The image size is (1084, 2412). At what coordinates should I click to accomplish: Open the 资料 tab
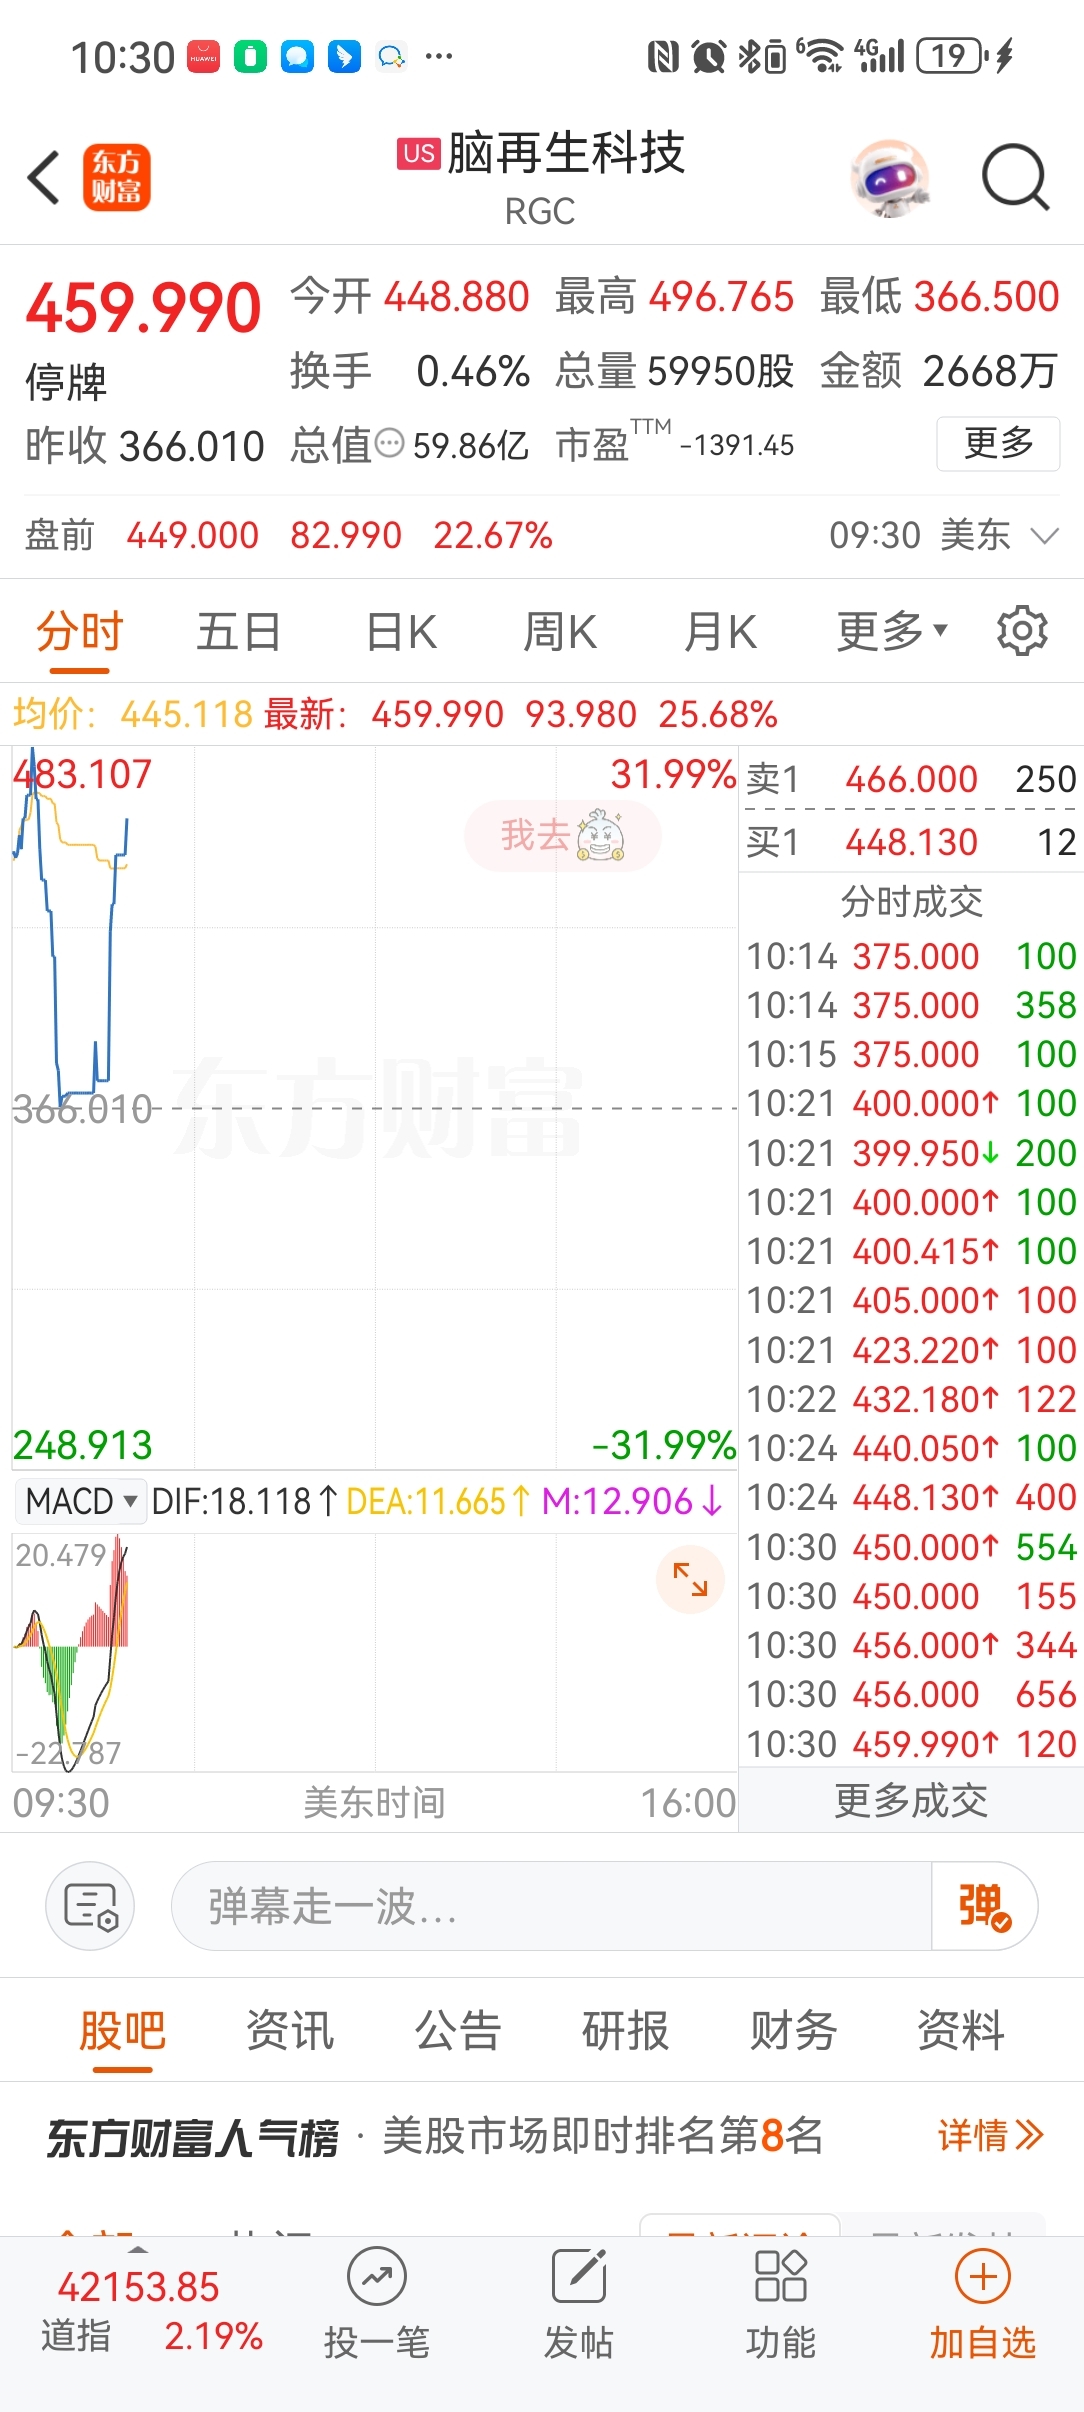961,2030
